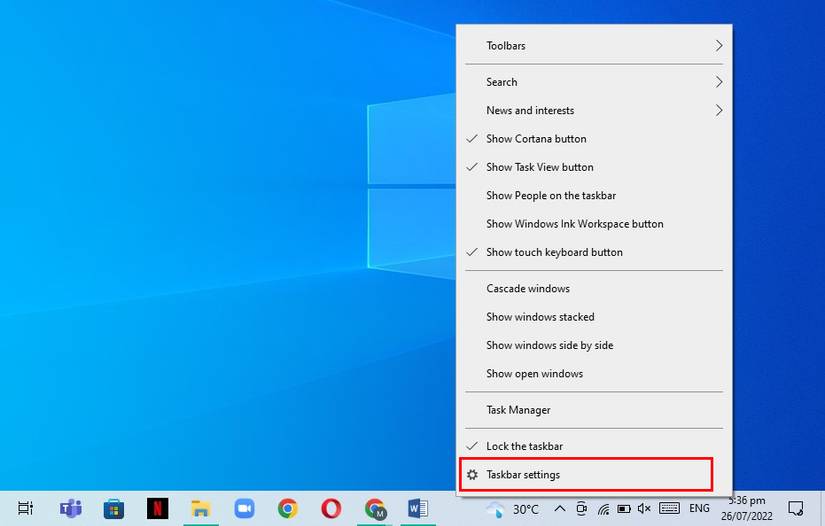Open Microsoft Word from the taskbar
Screen dimensions: 825x526
pos(418,508)
